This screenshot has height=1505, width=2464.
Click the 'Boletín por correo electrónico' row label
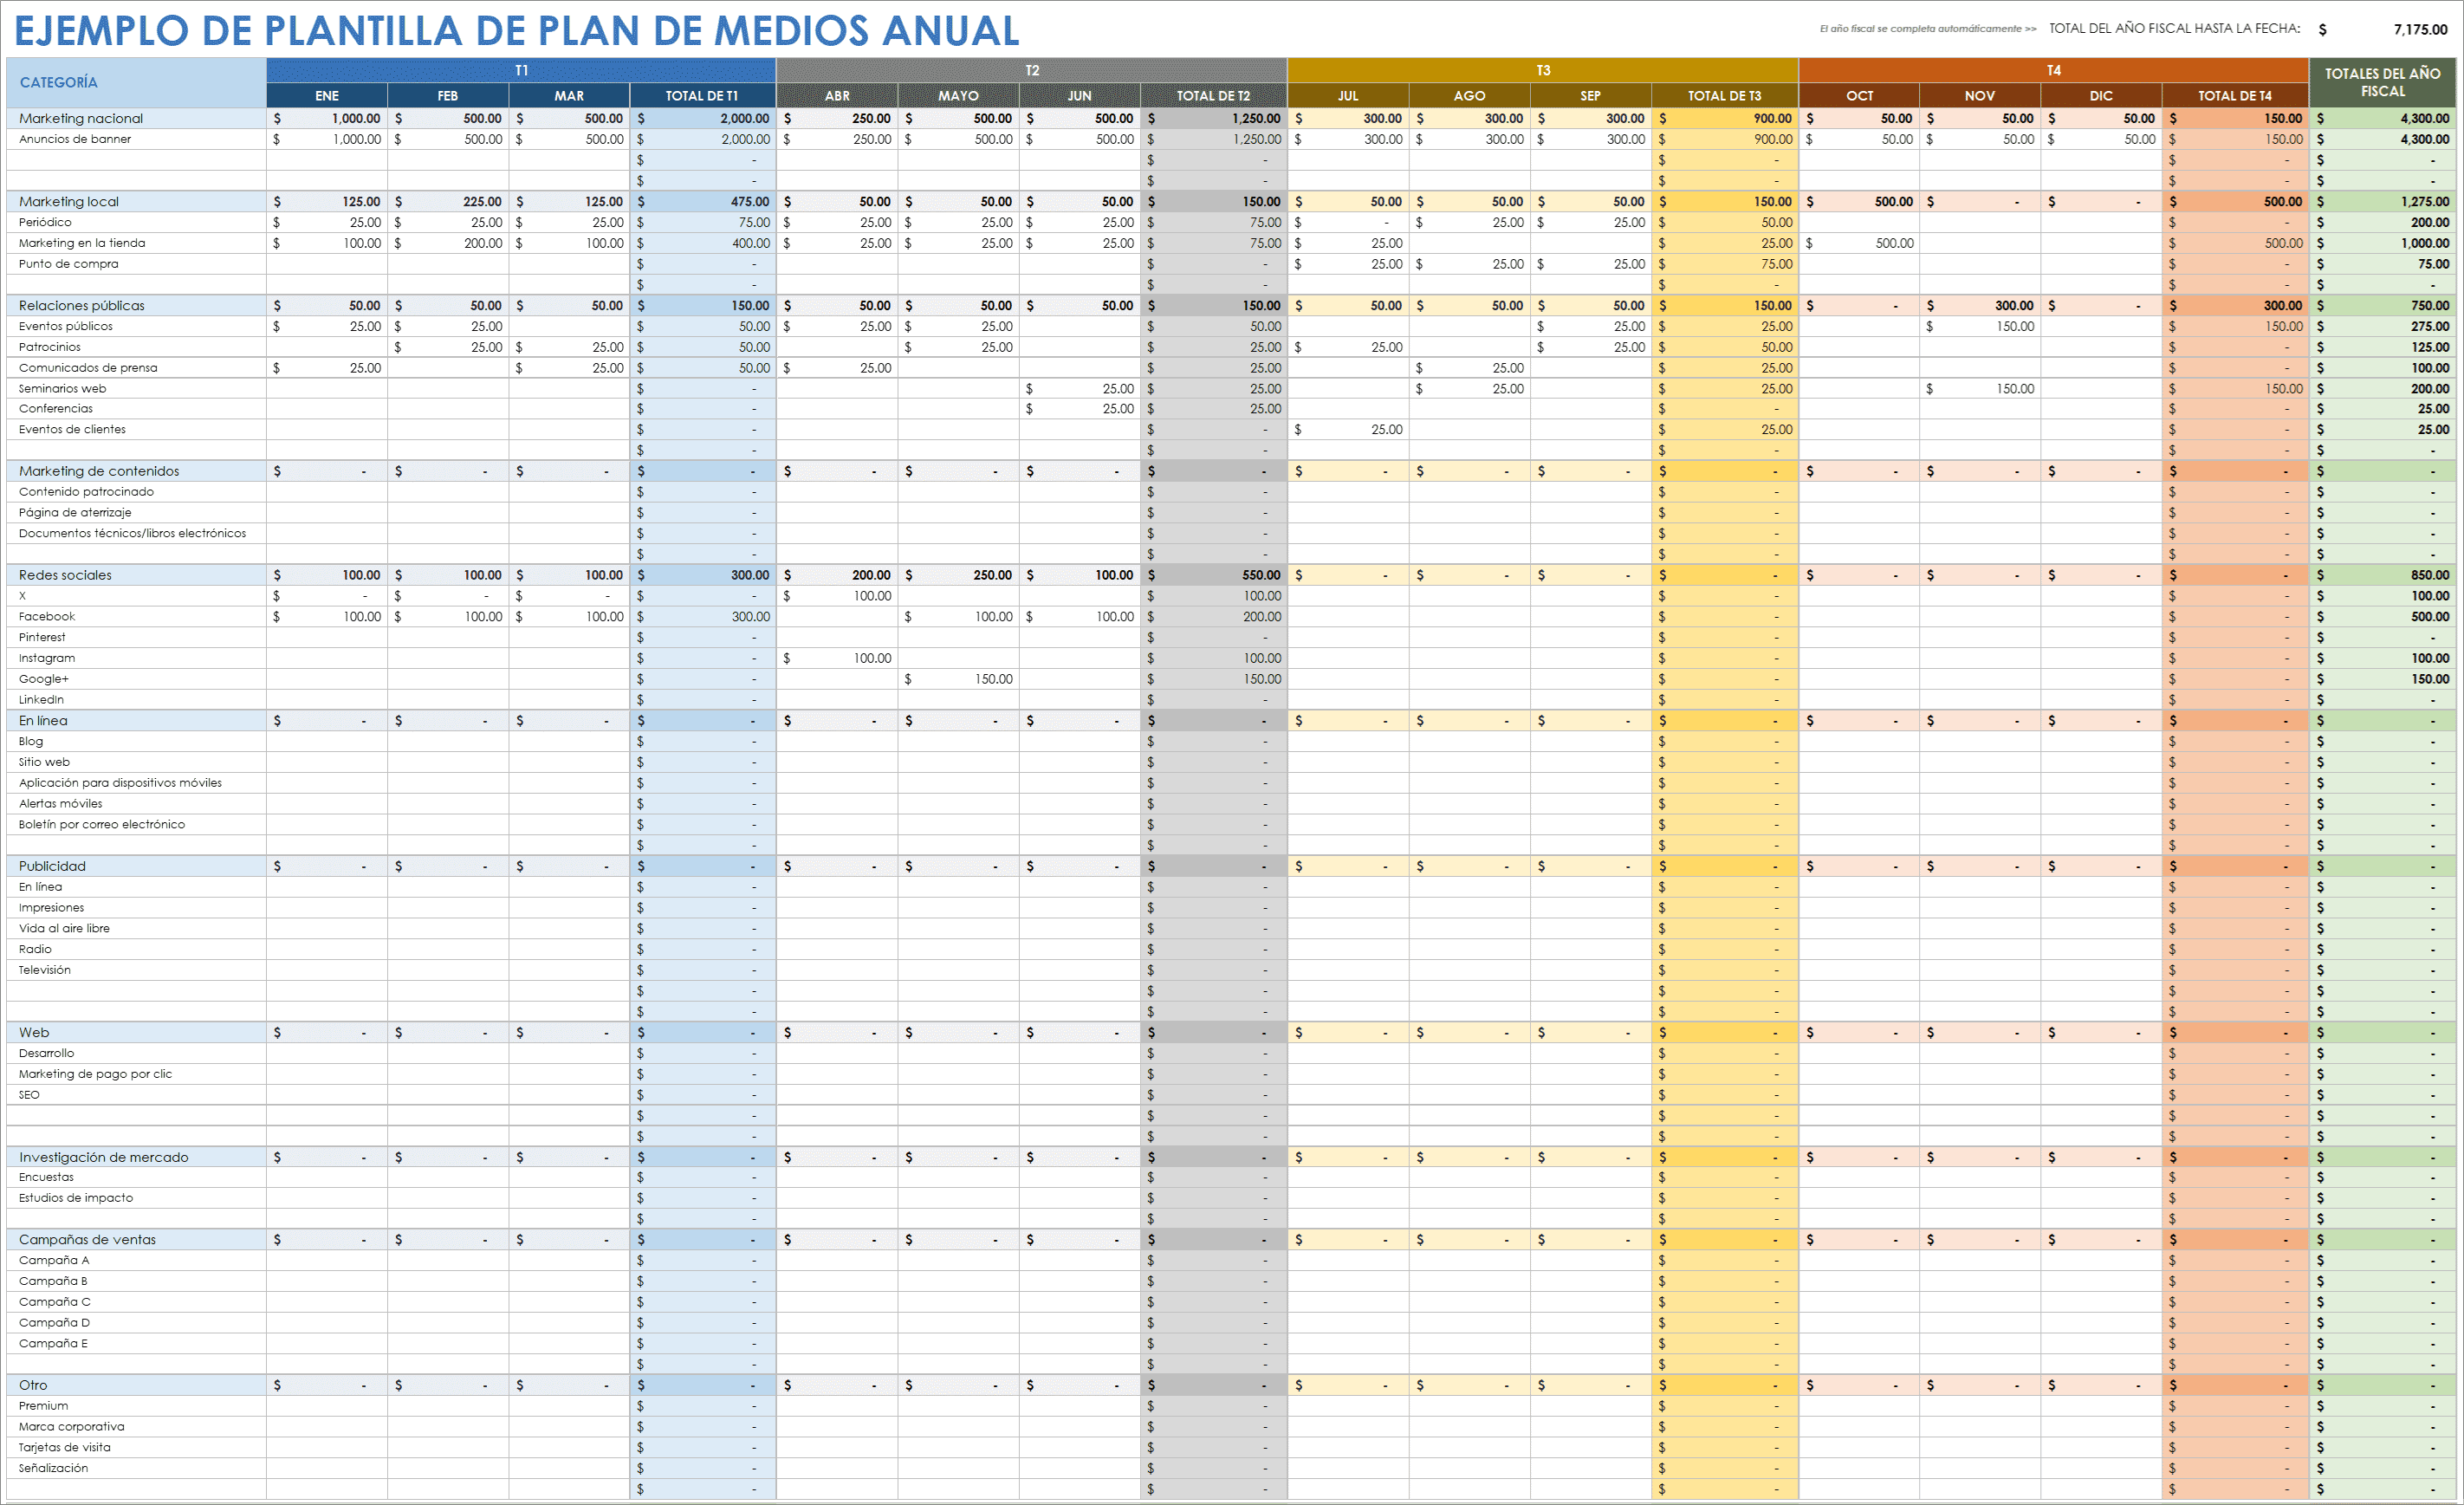coord(101,824)
